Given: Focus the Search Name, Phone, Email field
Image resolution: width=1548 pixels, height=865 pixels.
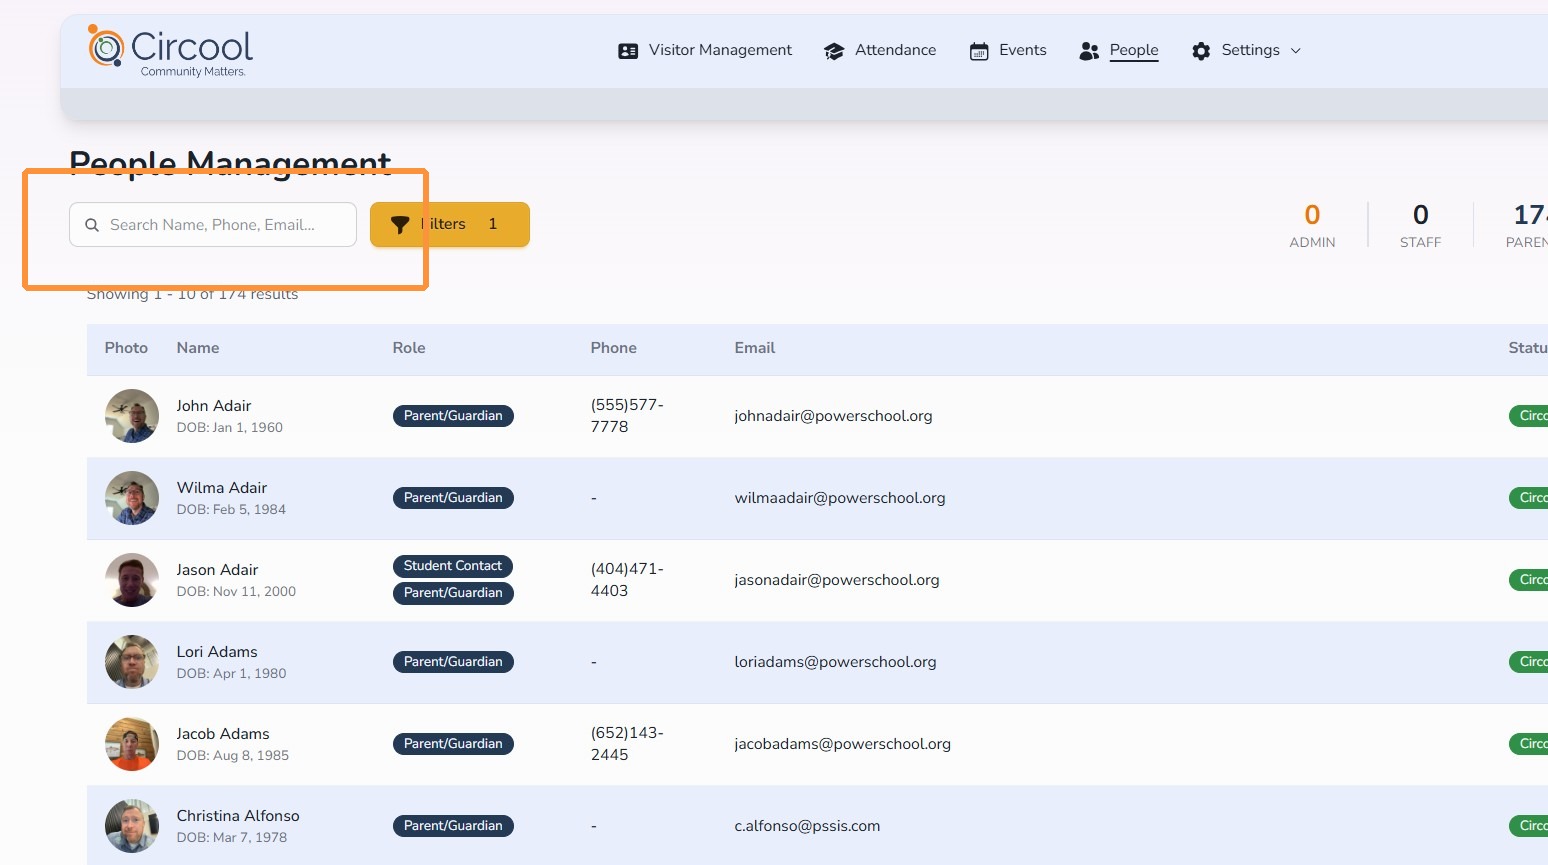Looking at the screenshot, I should 213,224.
